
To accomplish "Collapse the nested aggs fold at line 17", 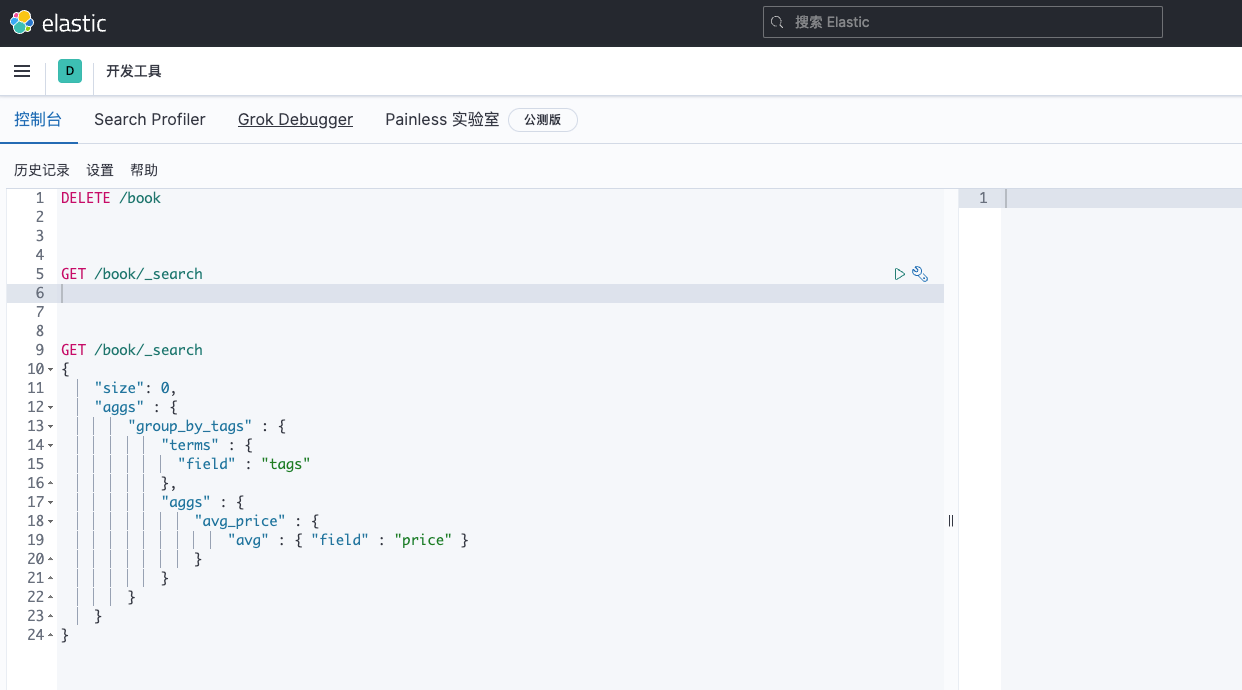I will tap(51, 503).
